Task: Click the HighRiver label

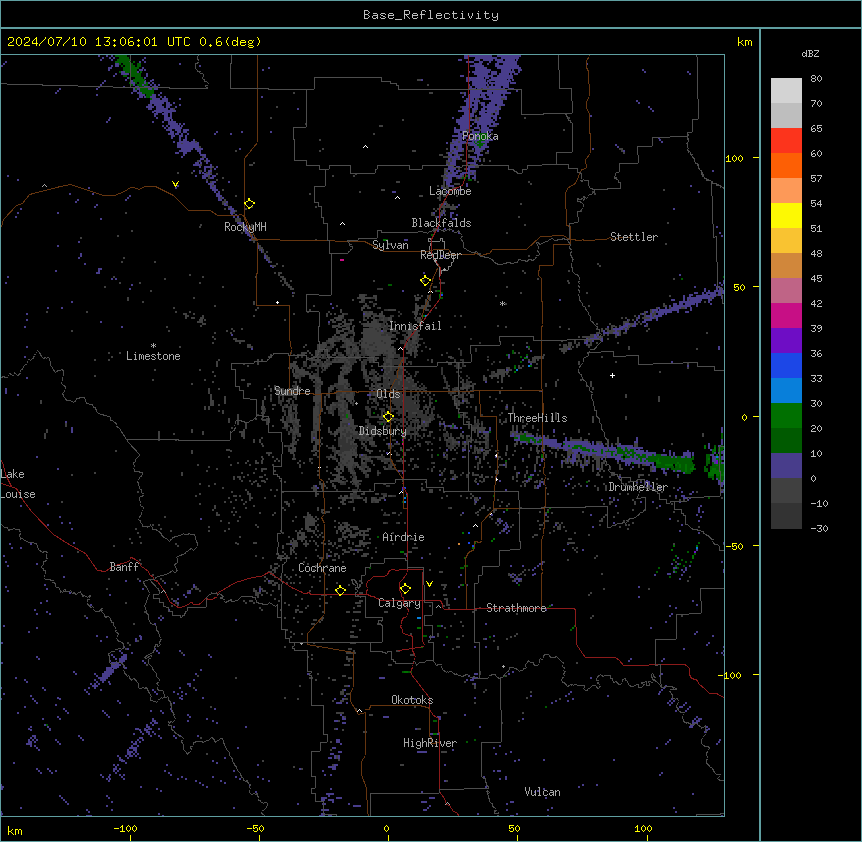Action: click(430, 743)
